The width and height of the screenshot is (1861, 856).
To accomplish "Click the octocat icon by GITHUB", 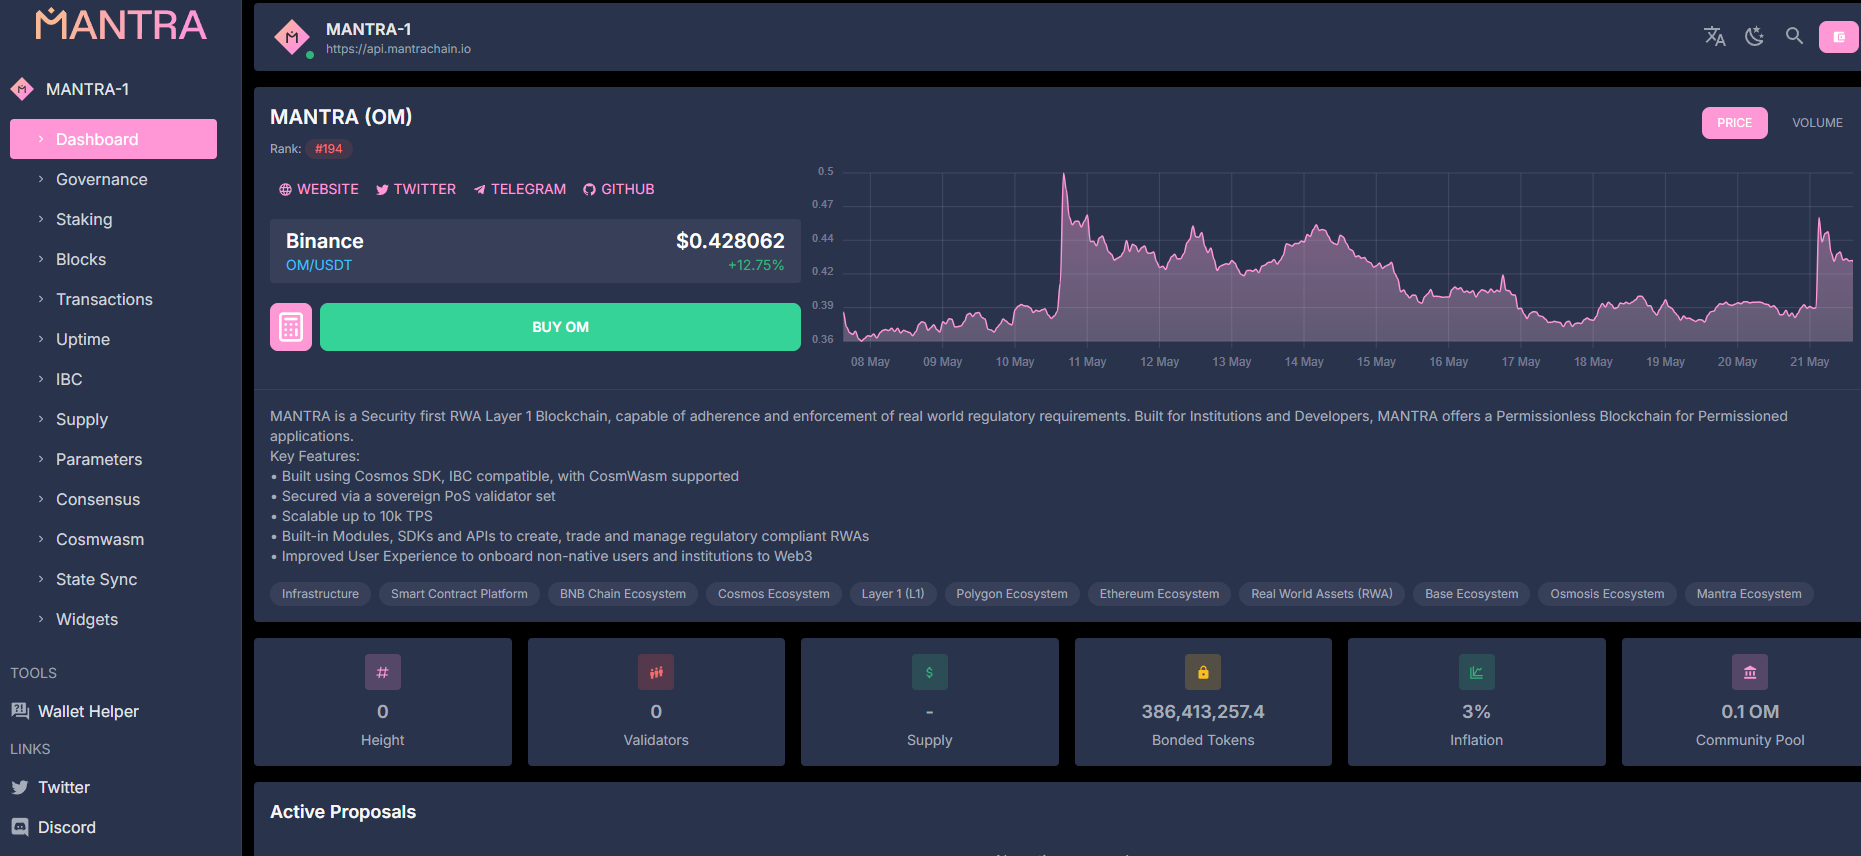I will [x=589, y=189].
